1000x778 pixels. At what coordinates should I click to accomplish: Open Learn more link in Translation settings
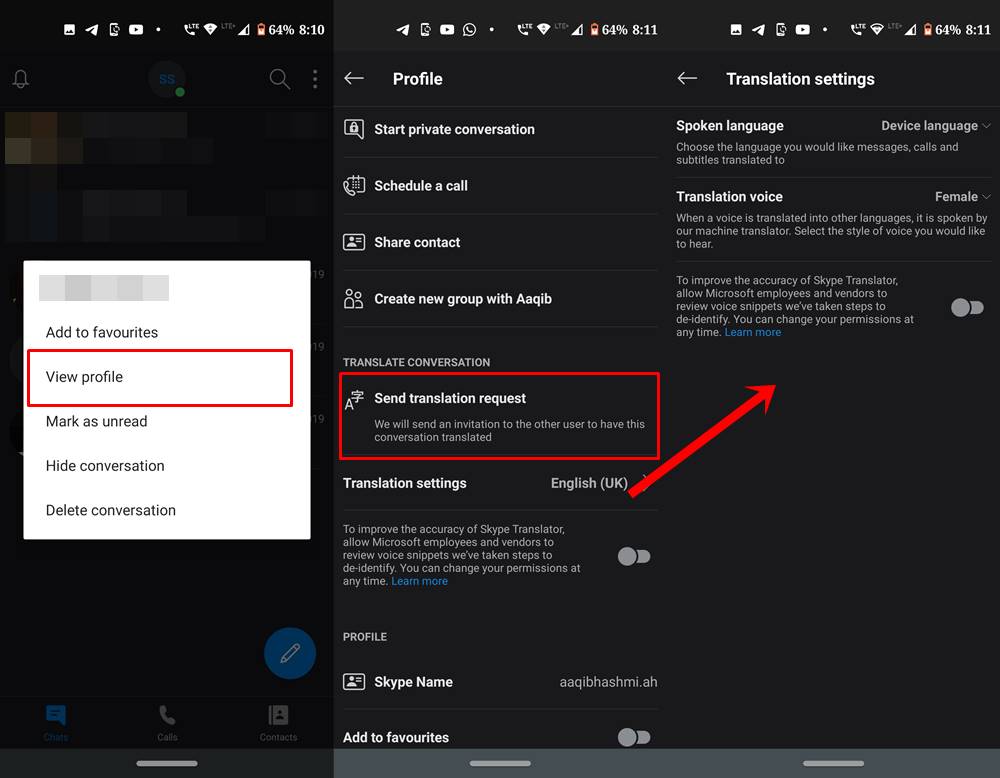pos(753,332)
